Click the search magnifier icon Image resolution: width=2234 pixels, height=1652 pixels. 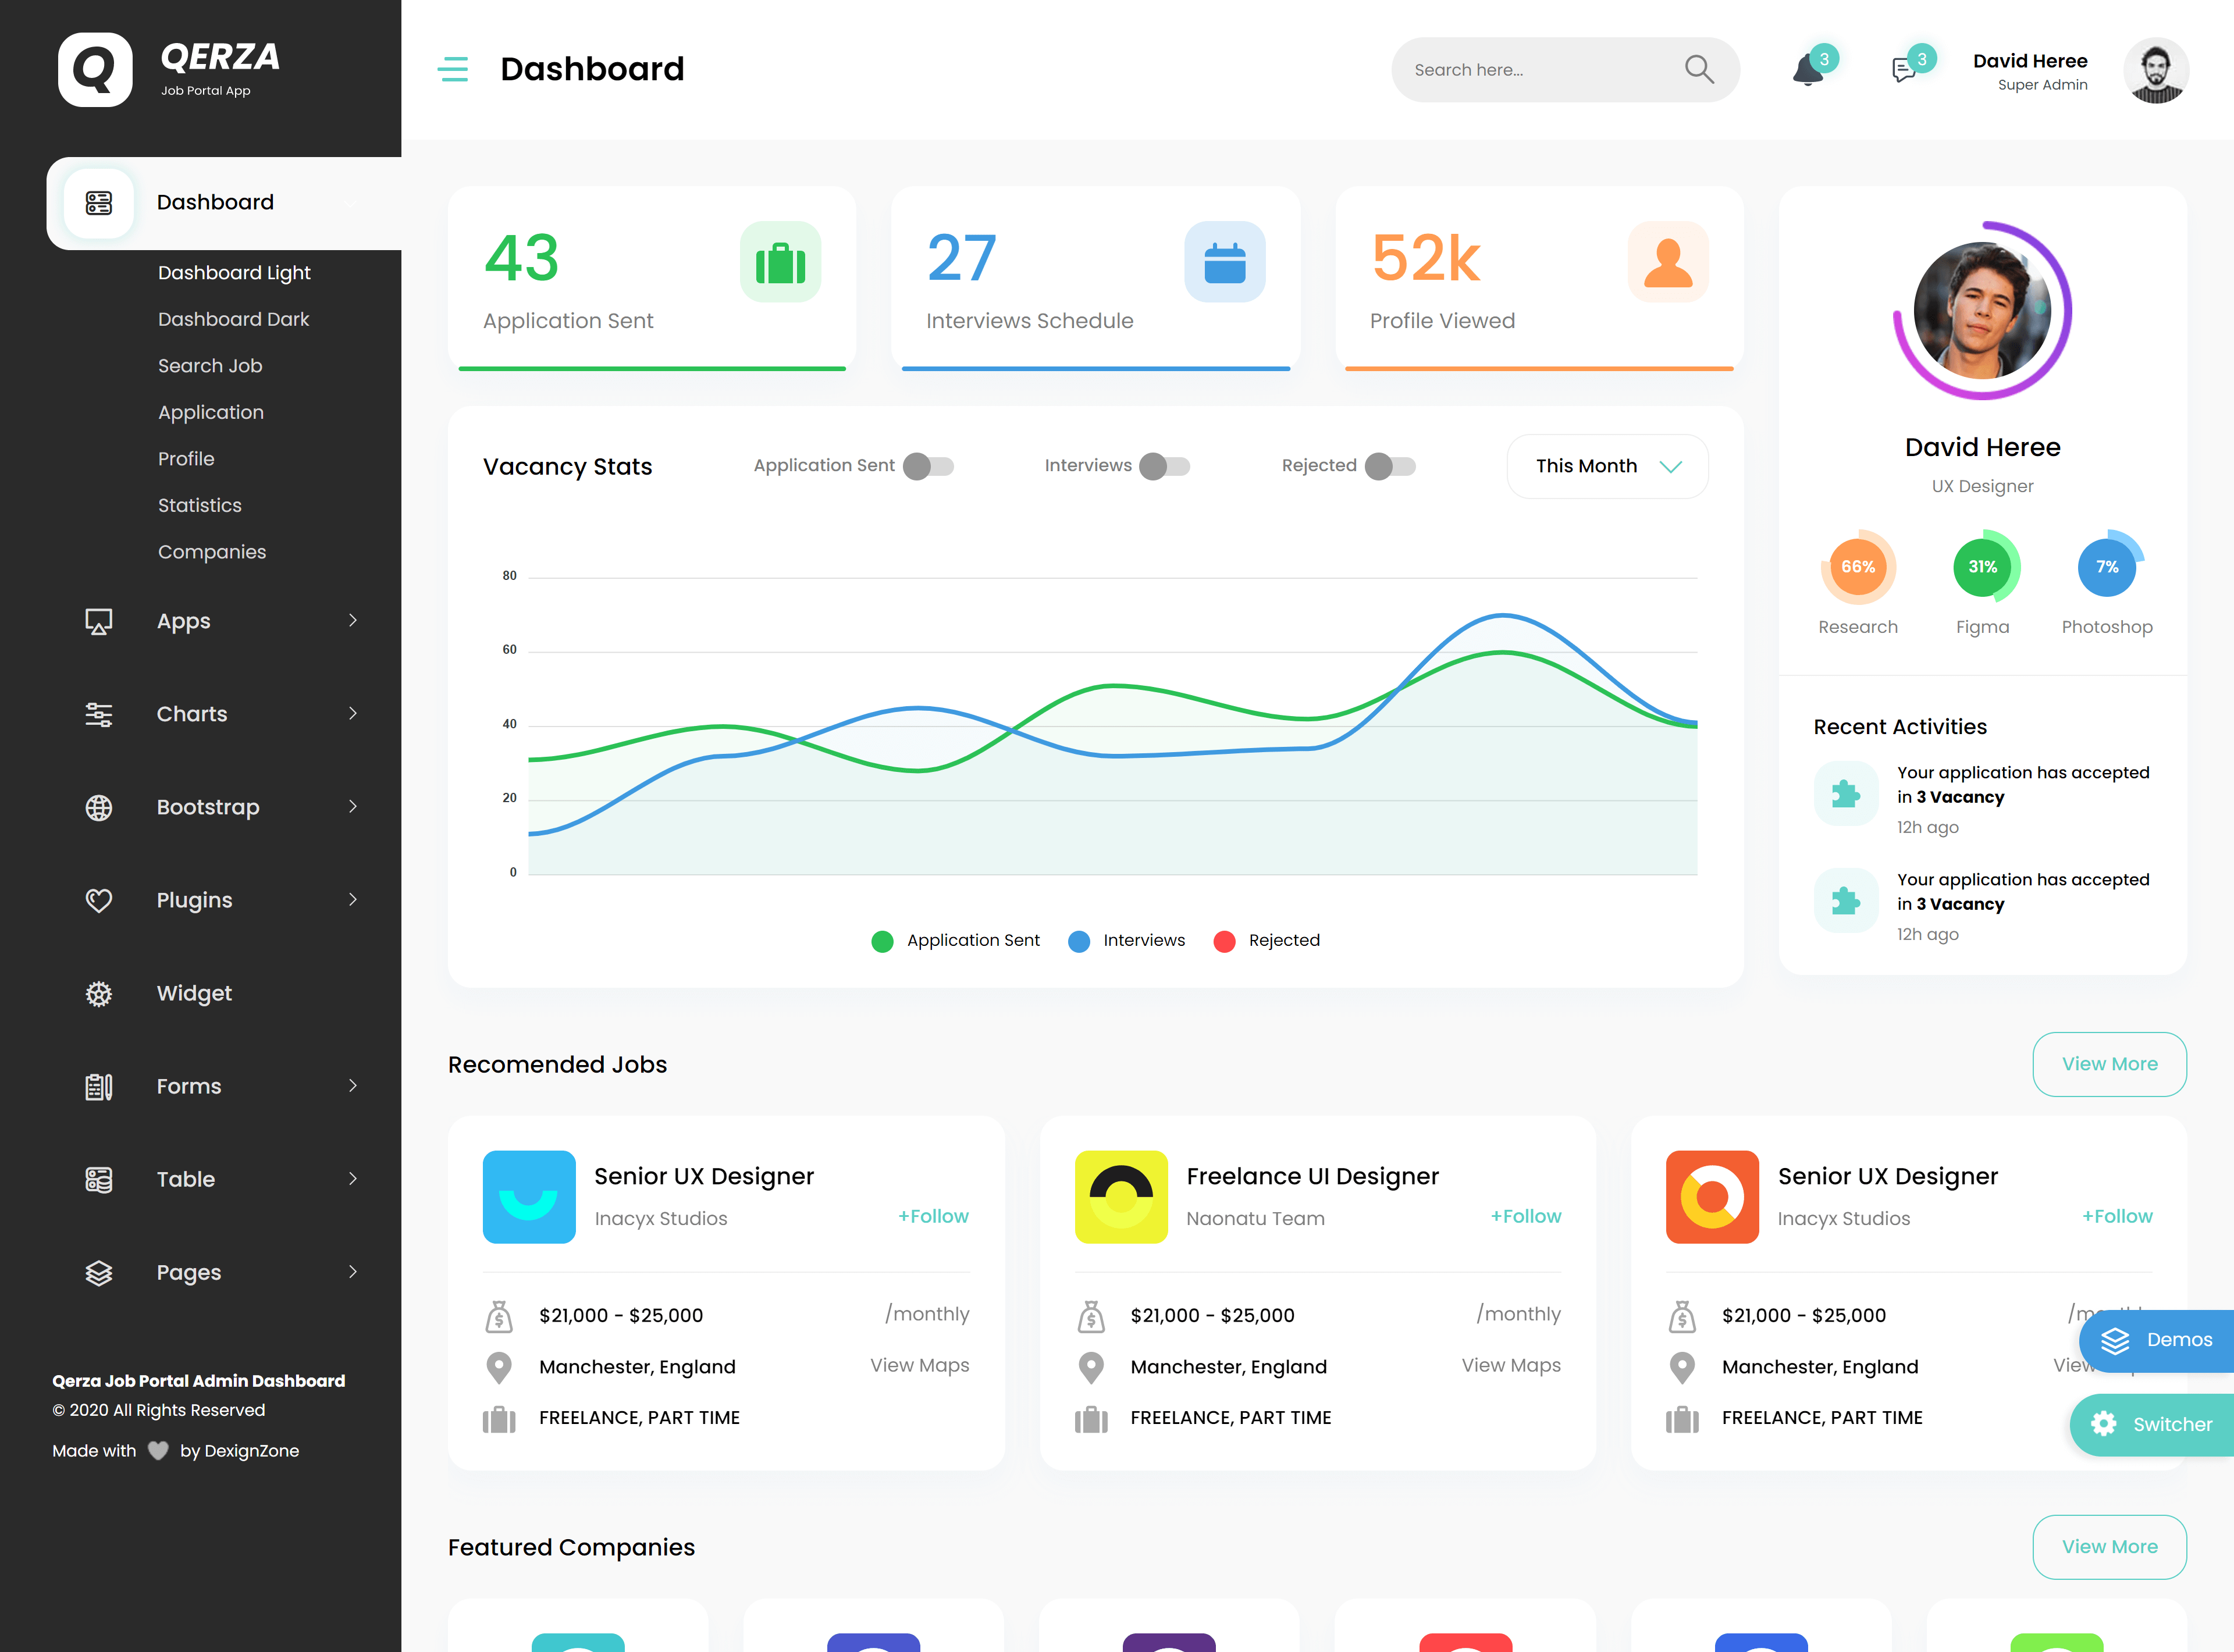coord(1698,69)
